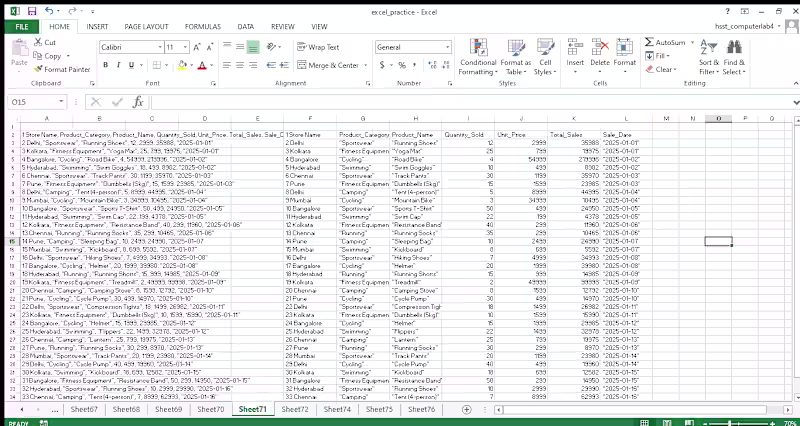Open Cell Styles gallery
Screen dimensions: 800x426
point(545,57)
